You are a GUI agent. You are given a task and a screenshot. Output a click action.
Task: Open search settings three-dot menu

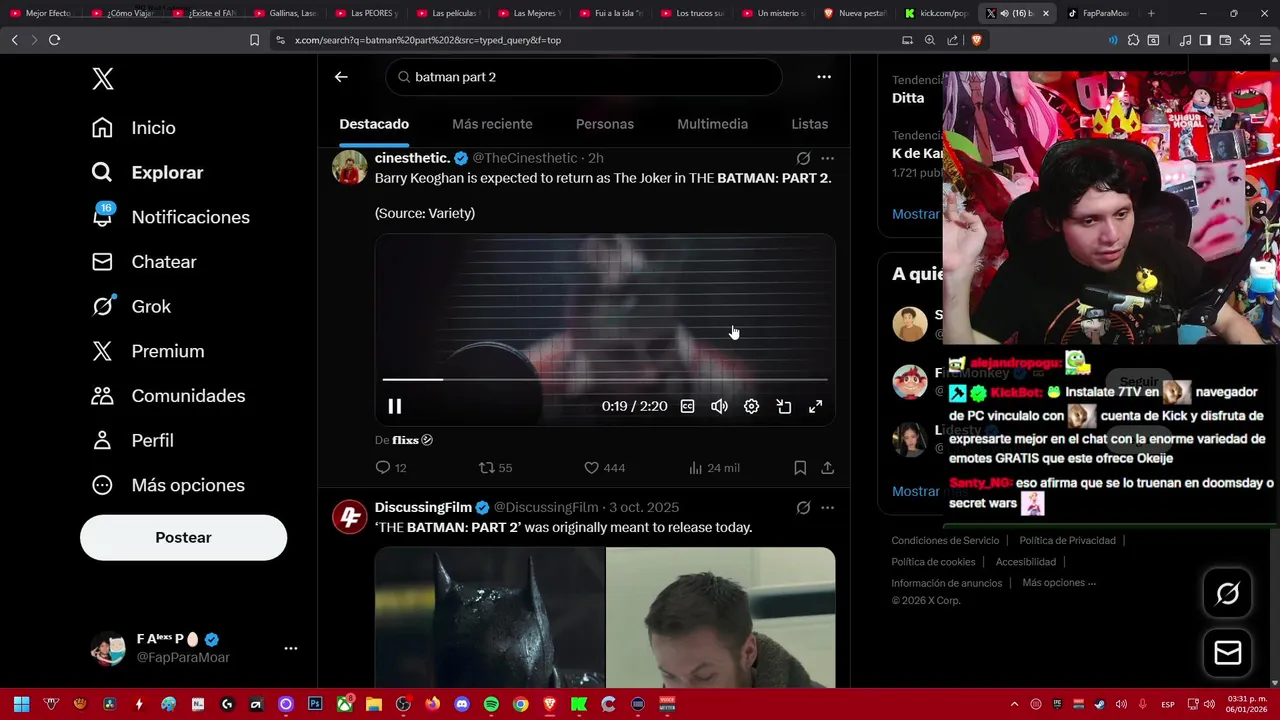(x=824, y=77)
